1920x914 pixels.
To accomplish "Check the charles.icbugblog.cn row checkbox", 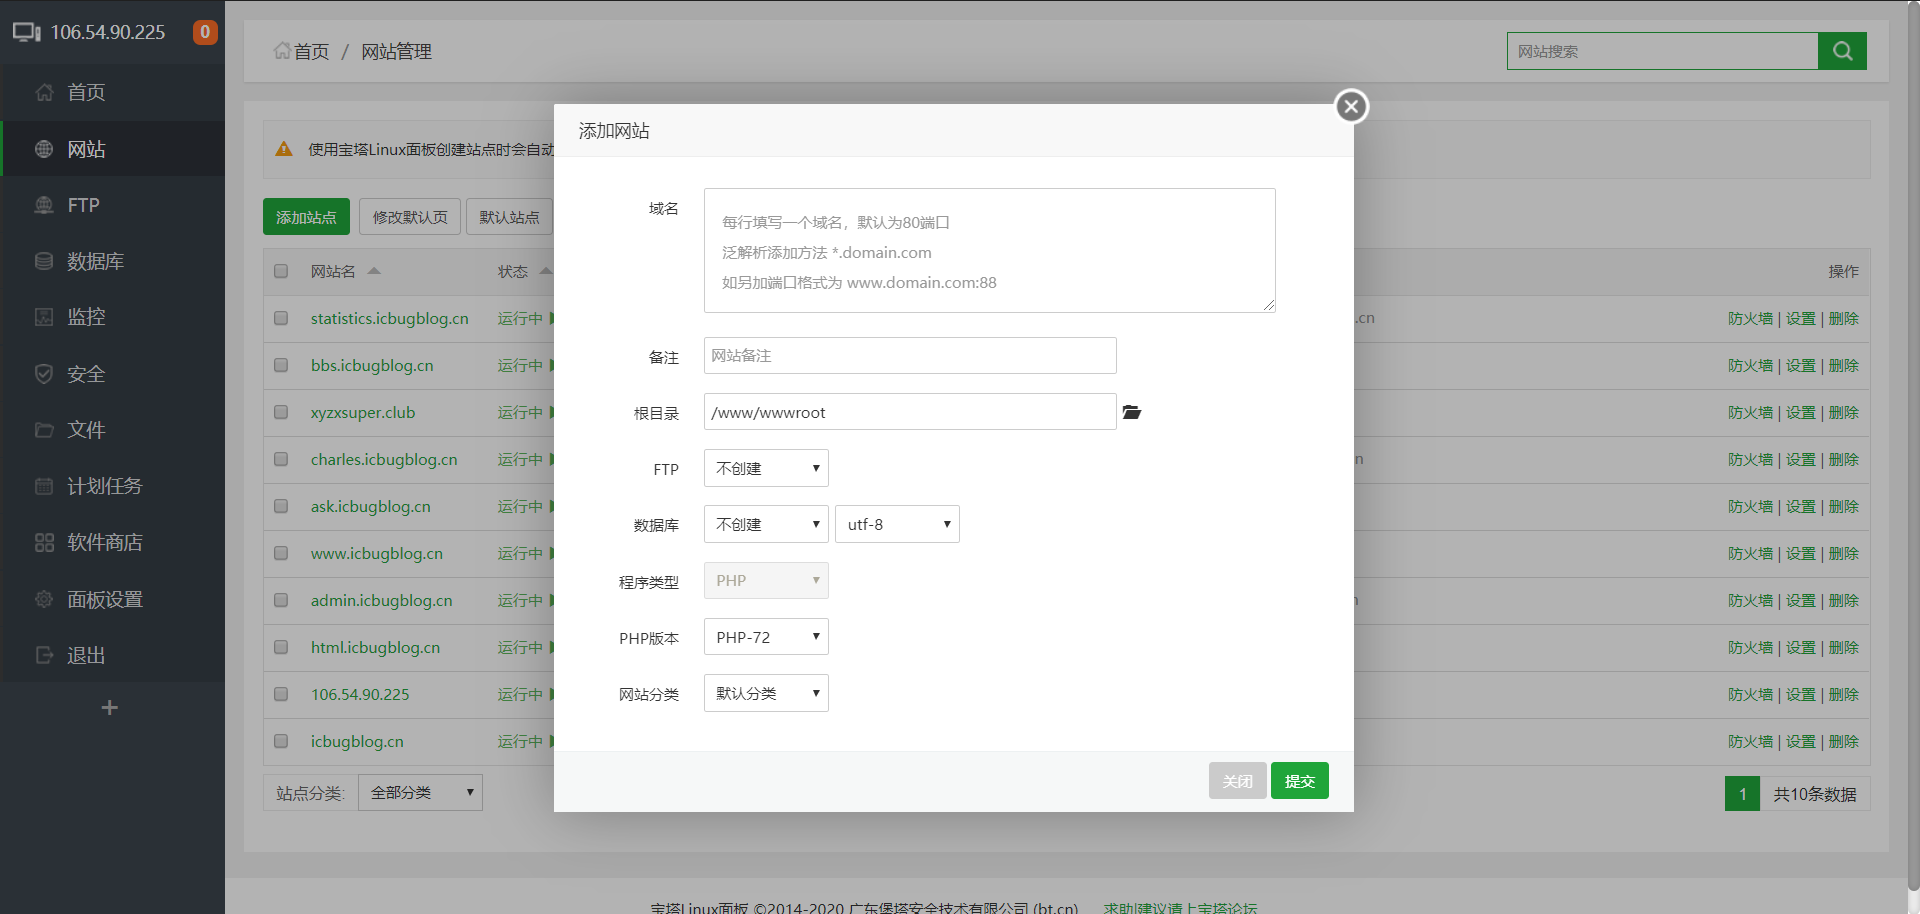I will pyautogui.click(x=281, y=459).
